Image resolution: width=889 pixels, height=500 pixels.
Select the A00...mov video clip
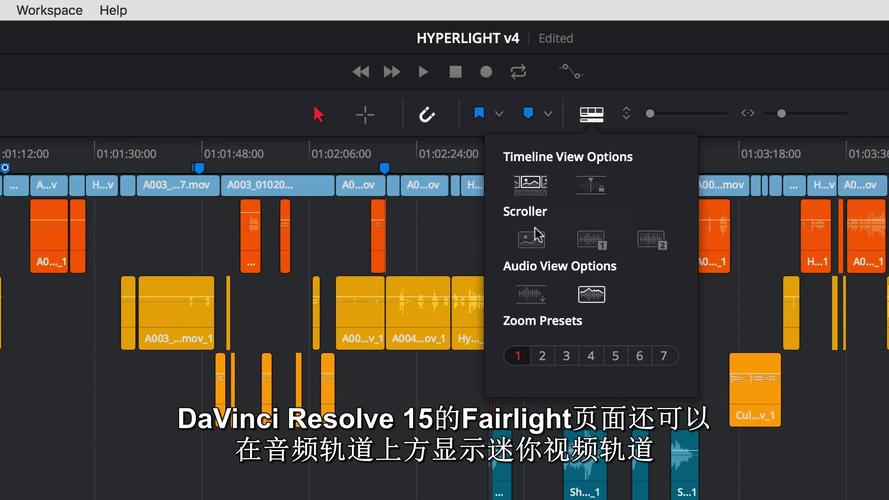(721, 185)
